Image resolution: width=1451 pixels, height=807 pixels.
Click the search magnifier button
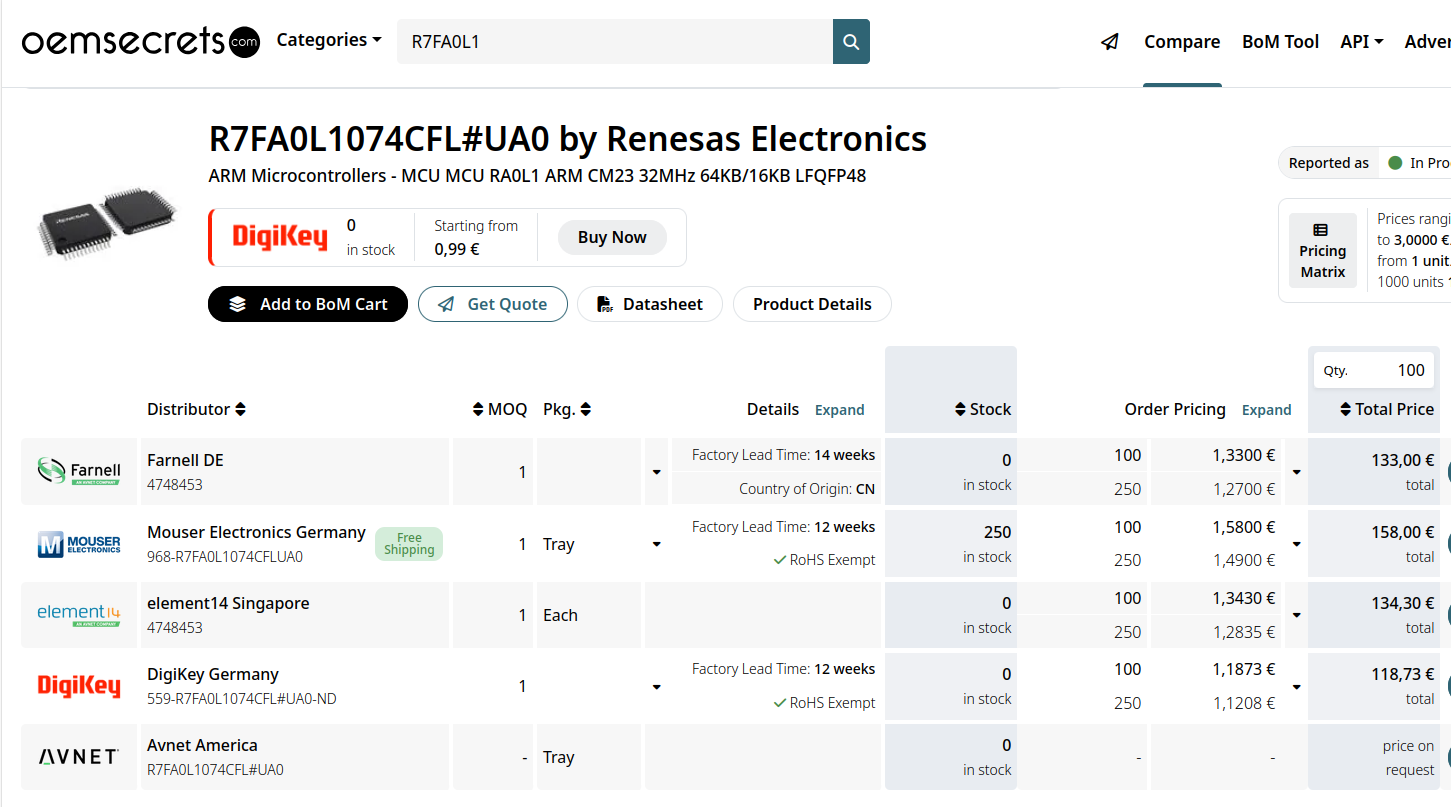(x=851, y=42)
